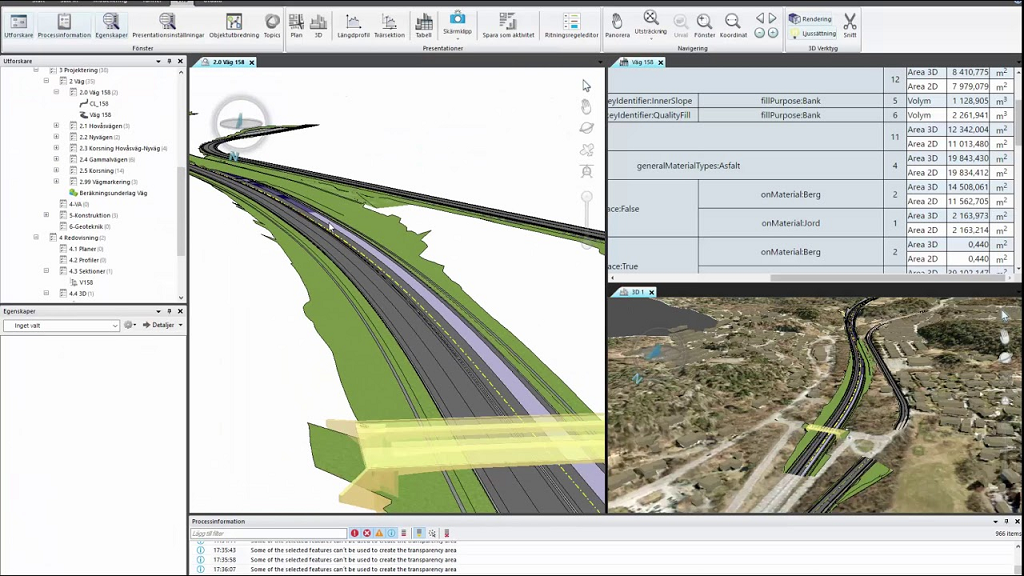Toggle Rendering in 3D Verktyg
This screenshot has width=1024, height=576.
pyautogui.click(x=810, y=18)
